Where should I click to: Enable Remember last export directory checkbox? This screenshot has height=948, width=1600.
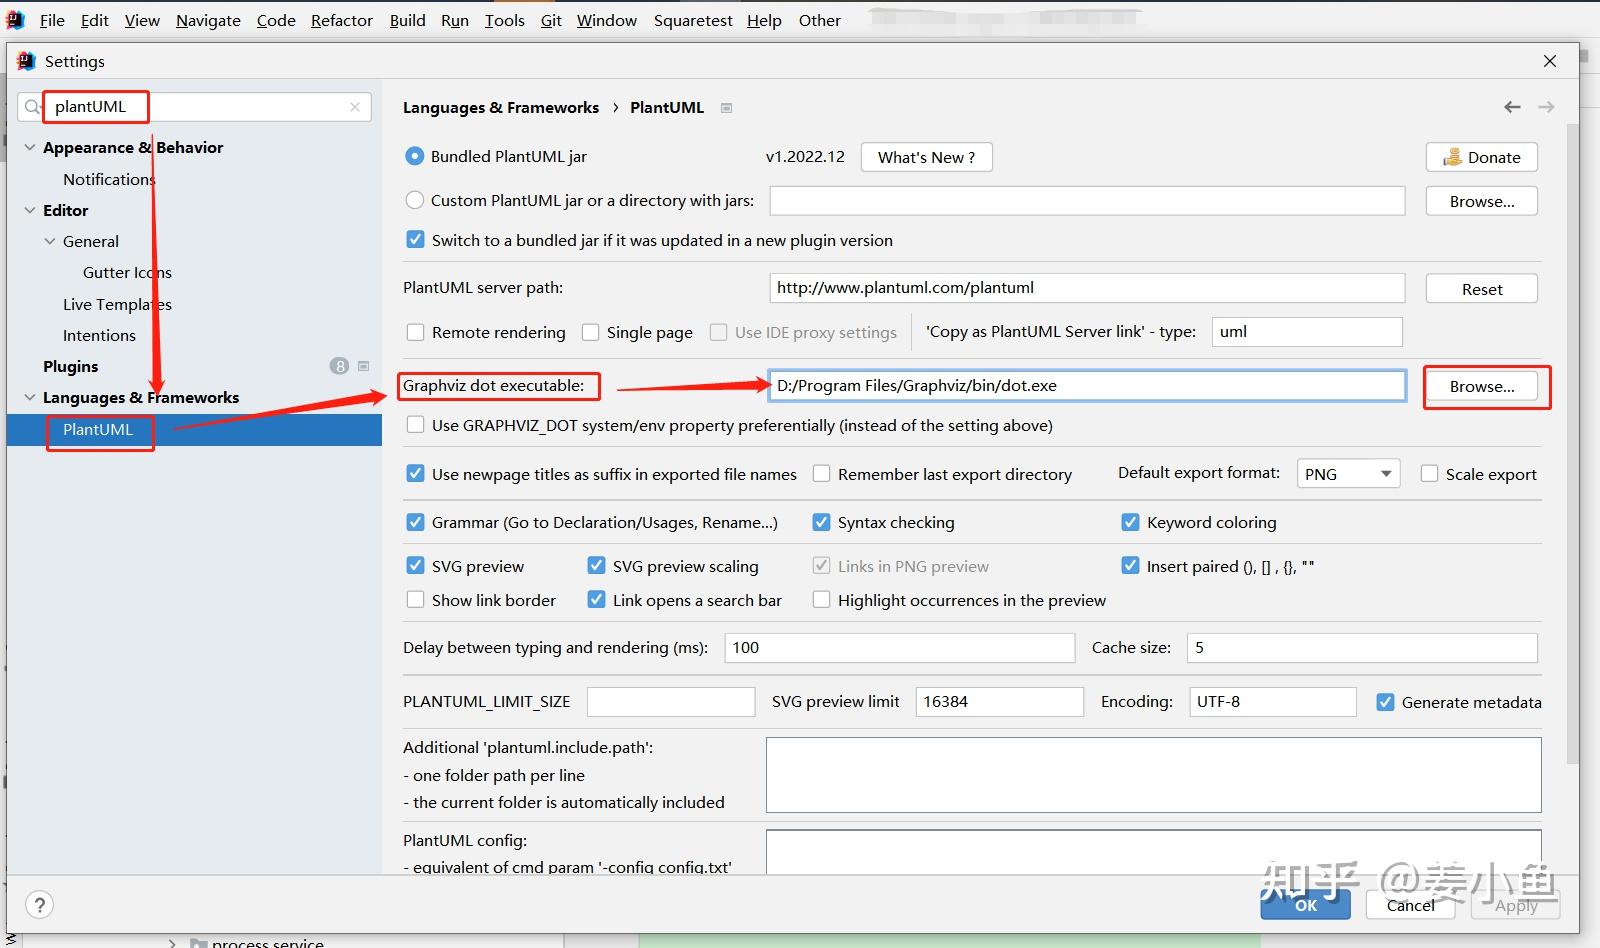tap(821, 474)
